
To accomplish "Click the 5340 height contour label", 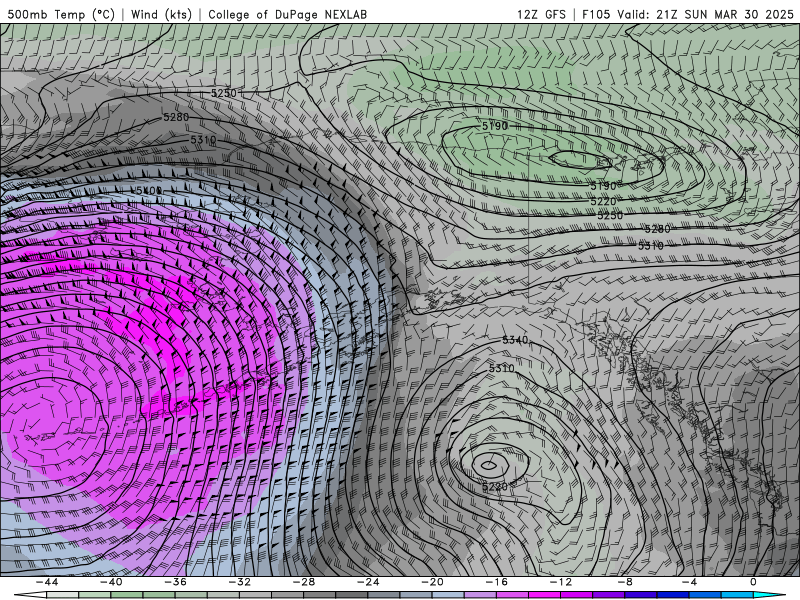I will pos(515,340).
